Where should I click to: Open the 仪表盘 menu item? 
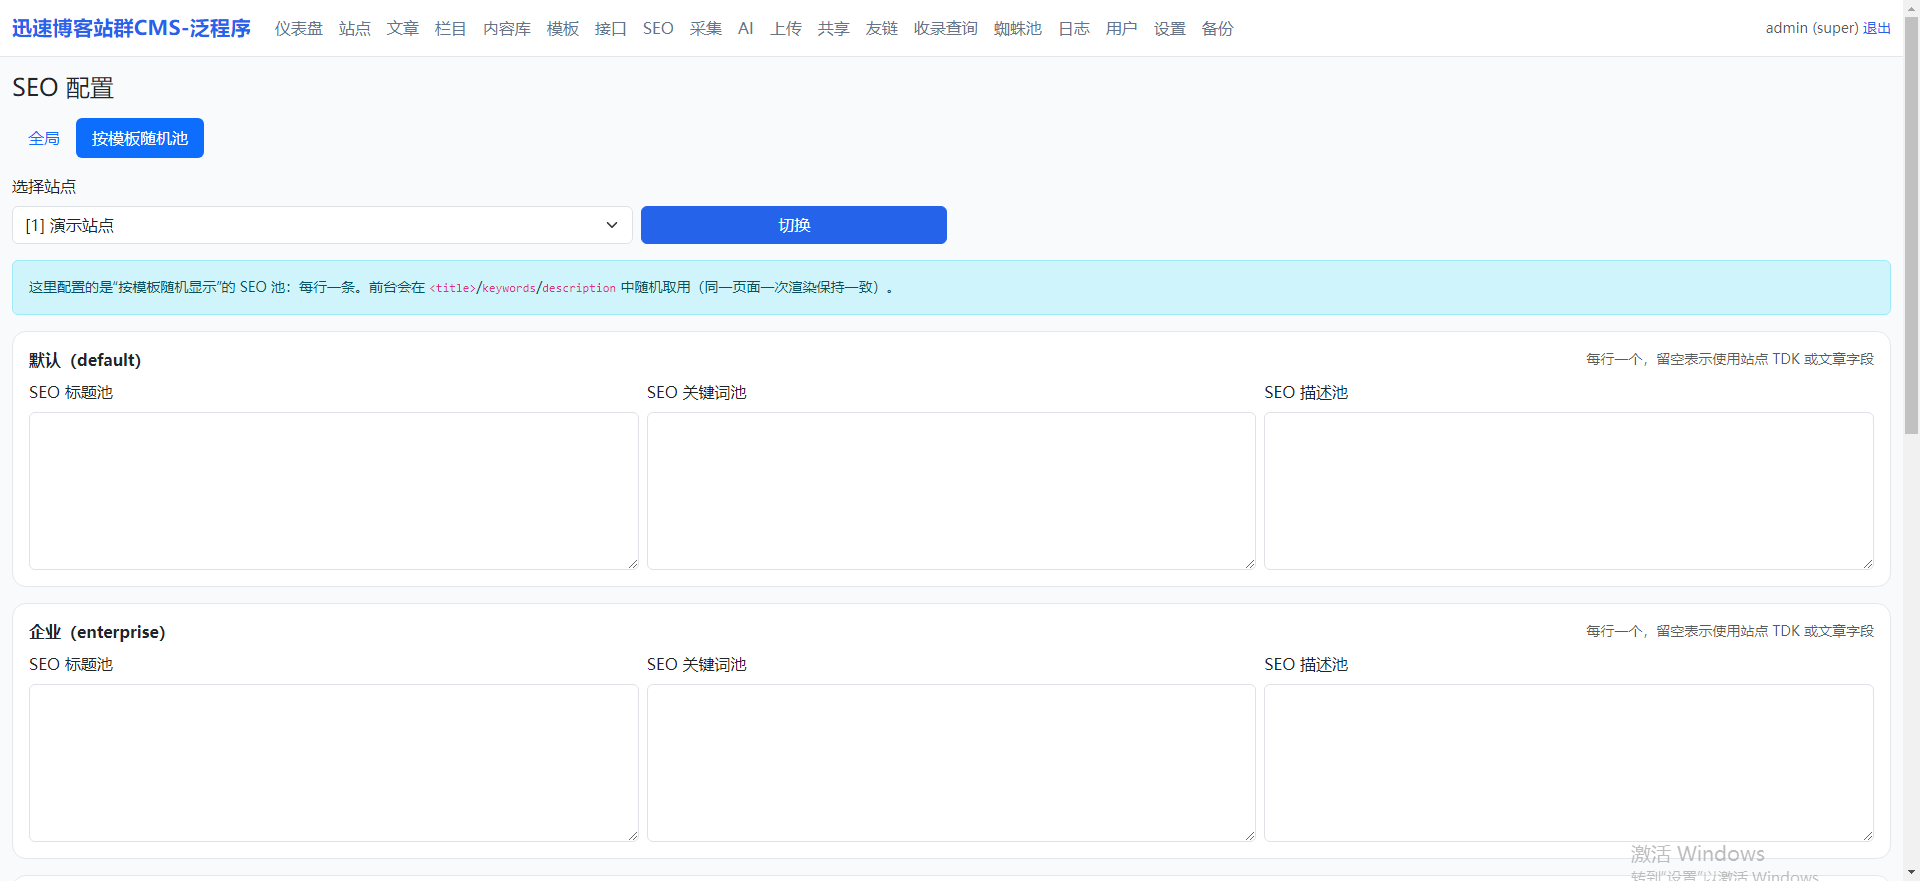pos(298,28)
